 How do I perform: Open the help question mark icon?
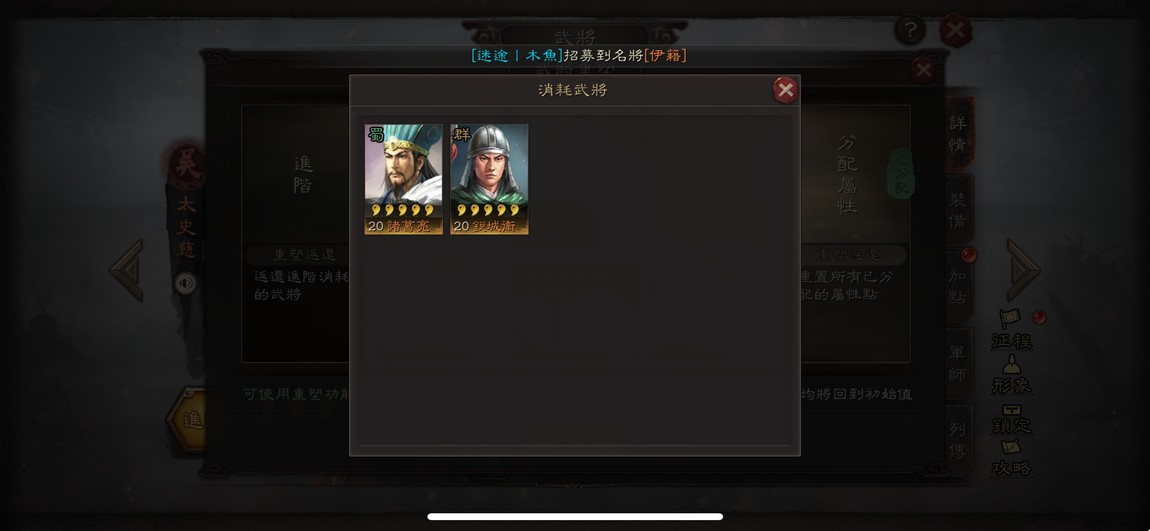pyautogui.click(x=910, y=31)
